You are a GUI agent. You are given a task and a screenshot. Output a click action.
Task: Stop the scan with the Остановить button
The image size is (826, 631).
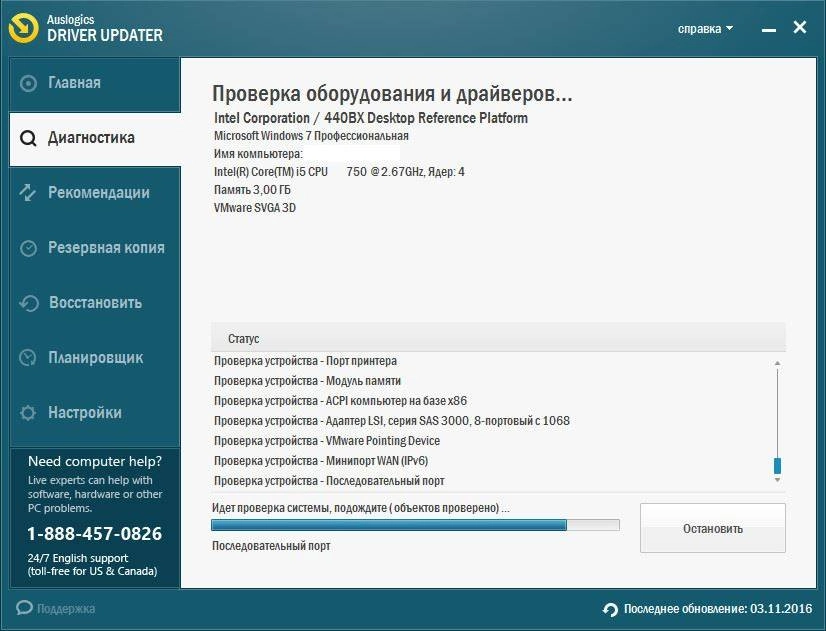pyautogui.click(x=713, y=528)
